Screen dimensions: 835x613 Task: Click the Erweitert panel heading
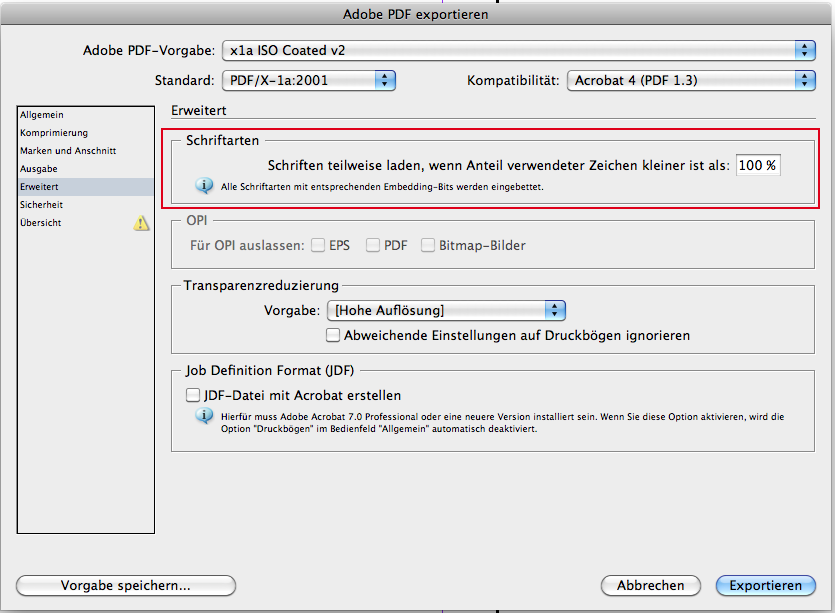coord(199,110)
